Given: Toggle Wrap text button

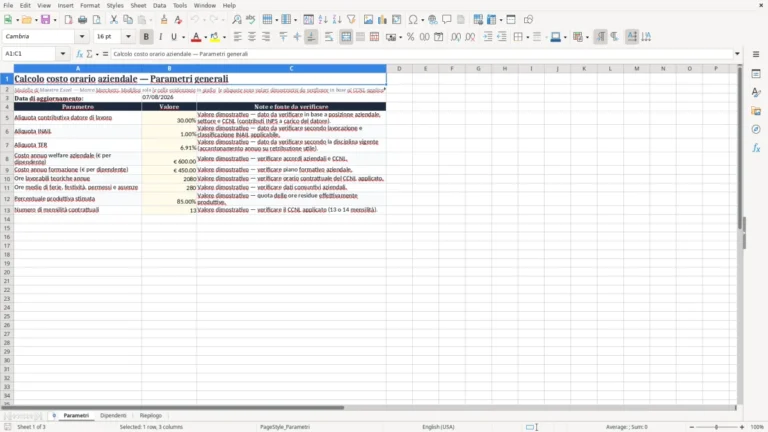Looking at the screenshot, I should [329, 37].
